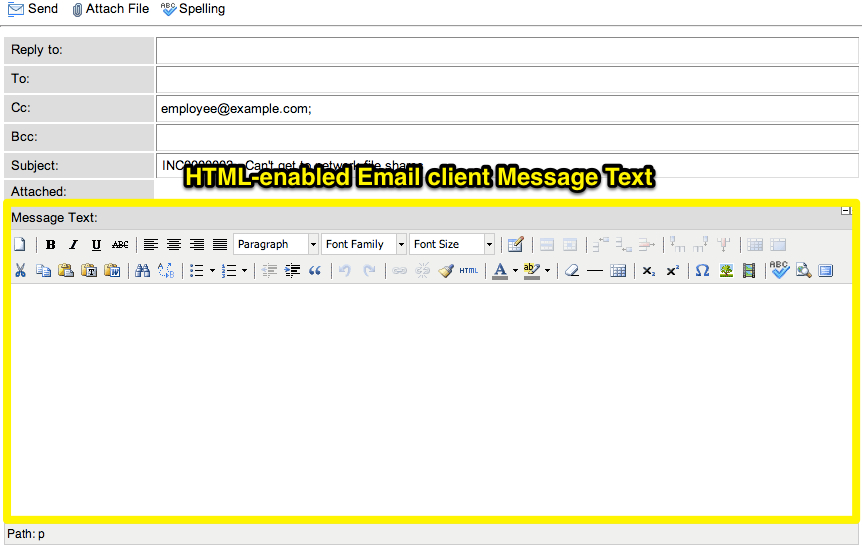Viewport: 862px width, 547px height.
Task: Click the Send button
Action: click(34, 9)
